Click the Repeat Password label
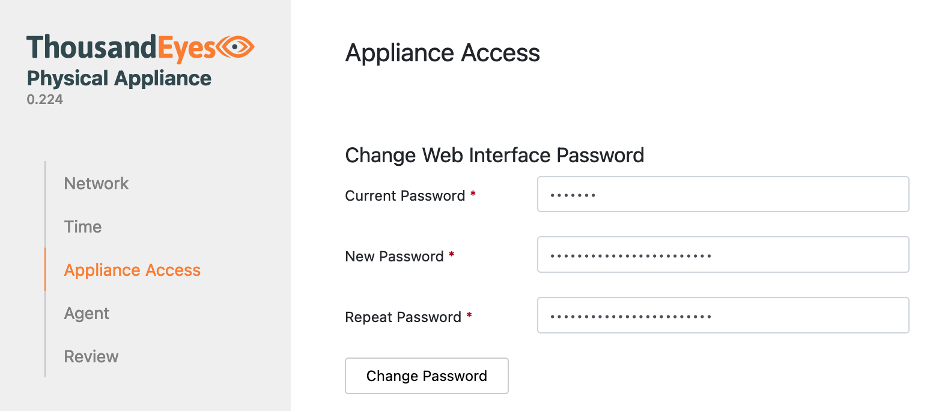This screenshot has width=936, height=412. click(x=403, y=317)
